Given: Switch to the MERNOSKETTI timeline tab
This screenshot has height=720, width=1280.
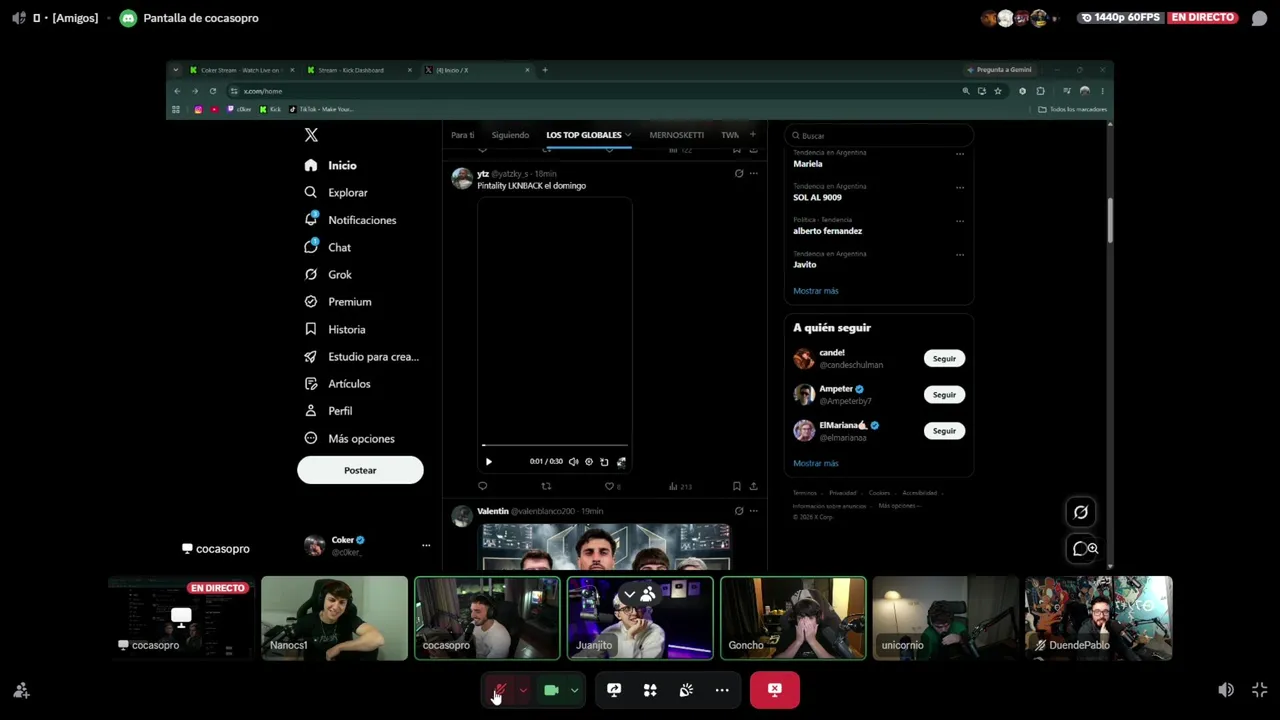Looking at the screenshot, I should click(x=676, y=135).
